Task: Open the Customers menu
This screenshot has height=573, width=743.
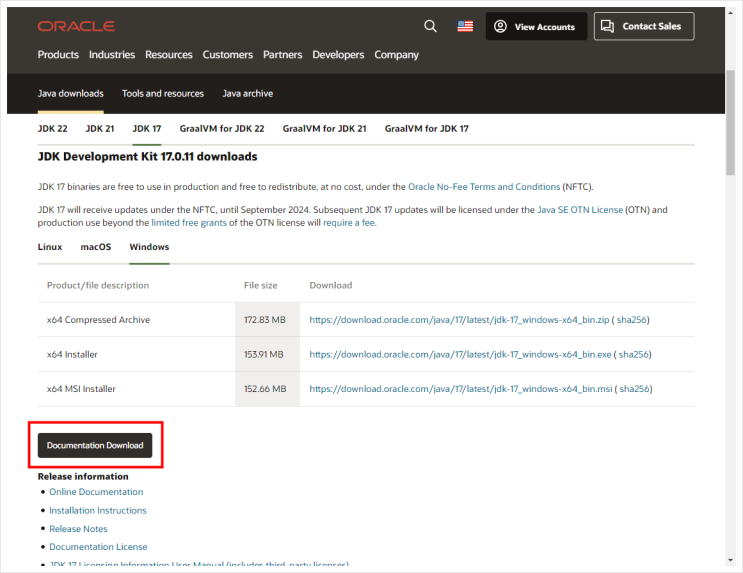Action: [x=228, y=55]
